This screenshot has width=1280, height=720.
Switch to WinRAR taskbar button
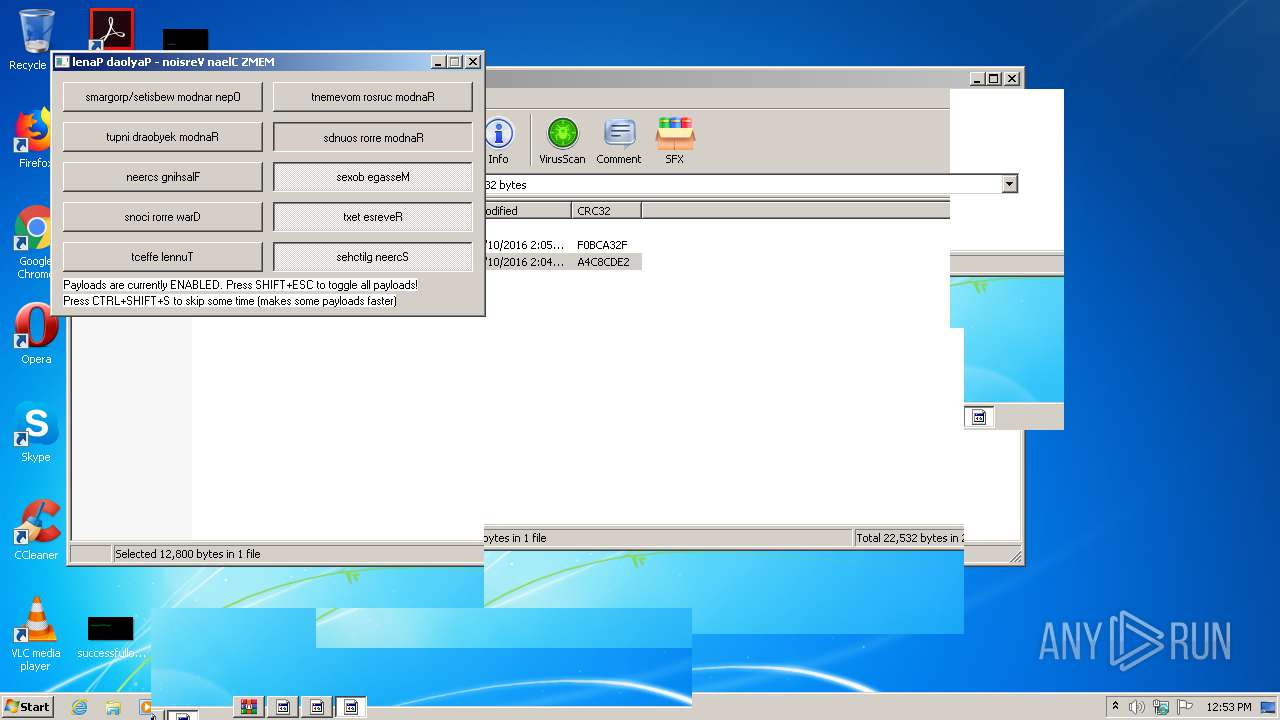249,707
